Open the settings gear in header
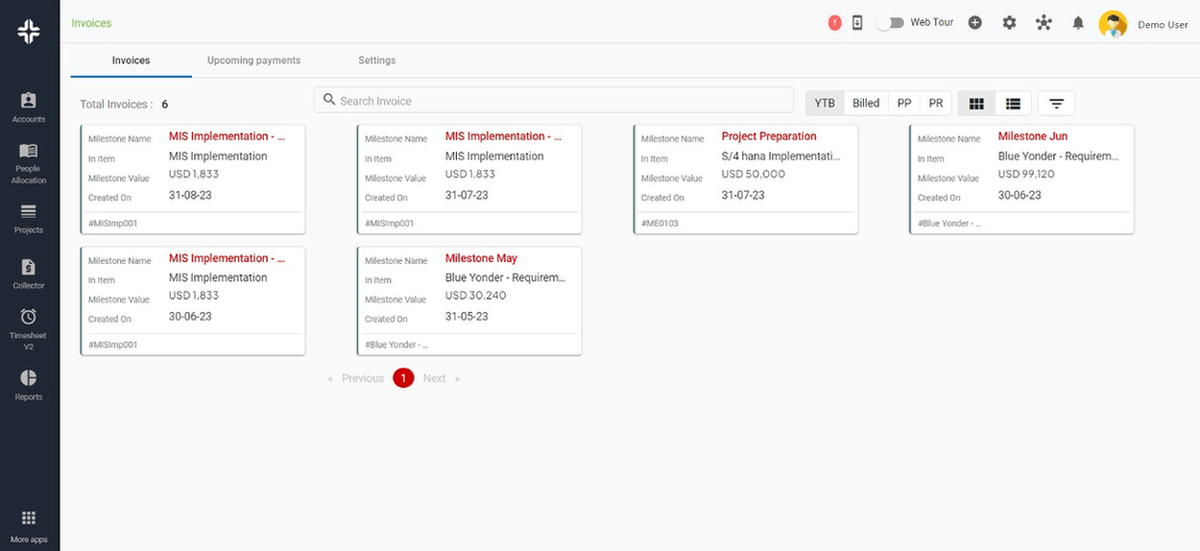The height and width of the screenshot is (551, 1200). 1009,23
